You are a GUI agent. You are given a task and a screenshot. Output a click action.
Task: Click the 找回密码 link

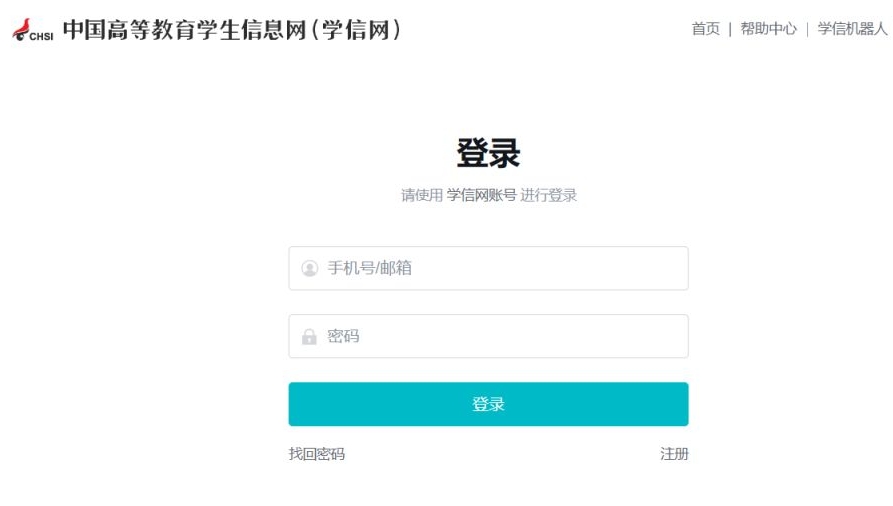click(x=317, y=454)
